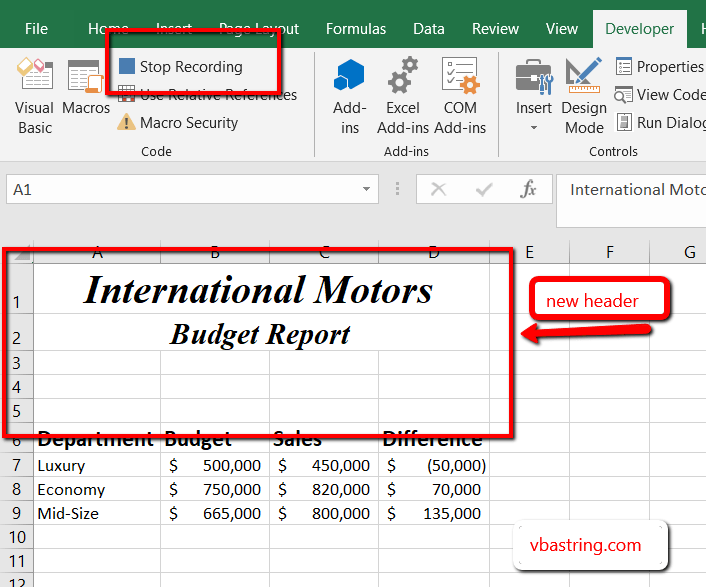This screenshot has width=706, height=587.
Task: Select column G header
Action: [678, 253]
